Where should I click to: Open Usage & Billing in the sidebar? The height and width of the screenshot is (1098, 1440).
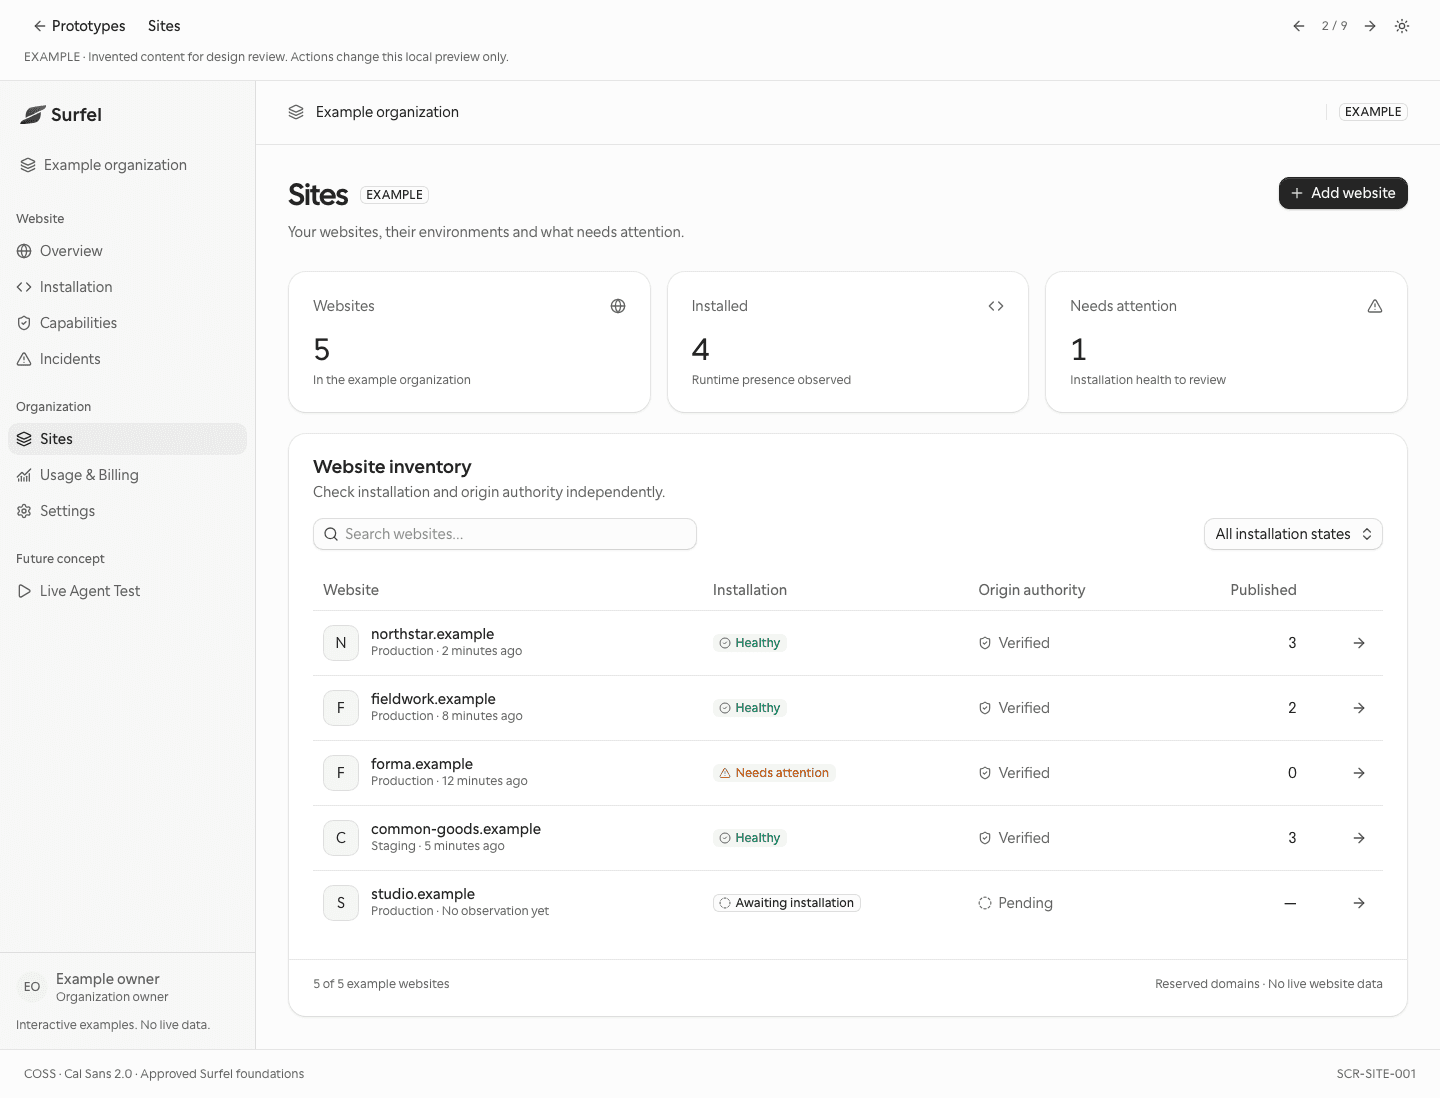pyautogui.click(x=127, y=475)
